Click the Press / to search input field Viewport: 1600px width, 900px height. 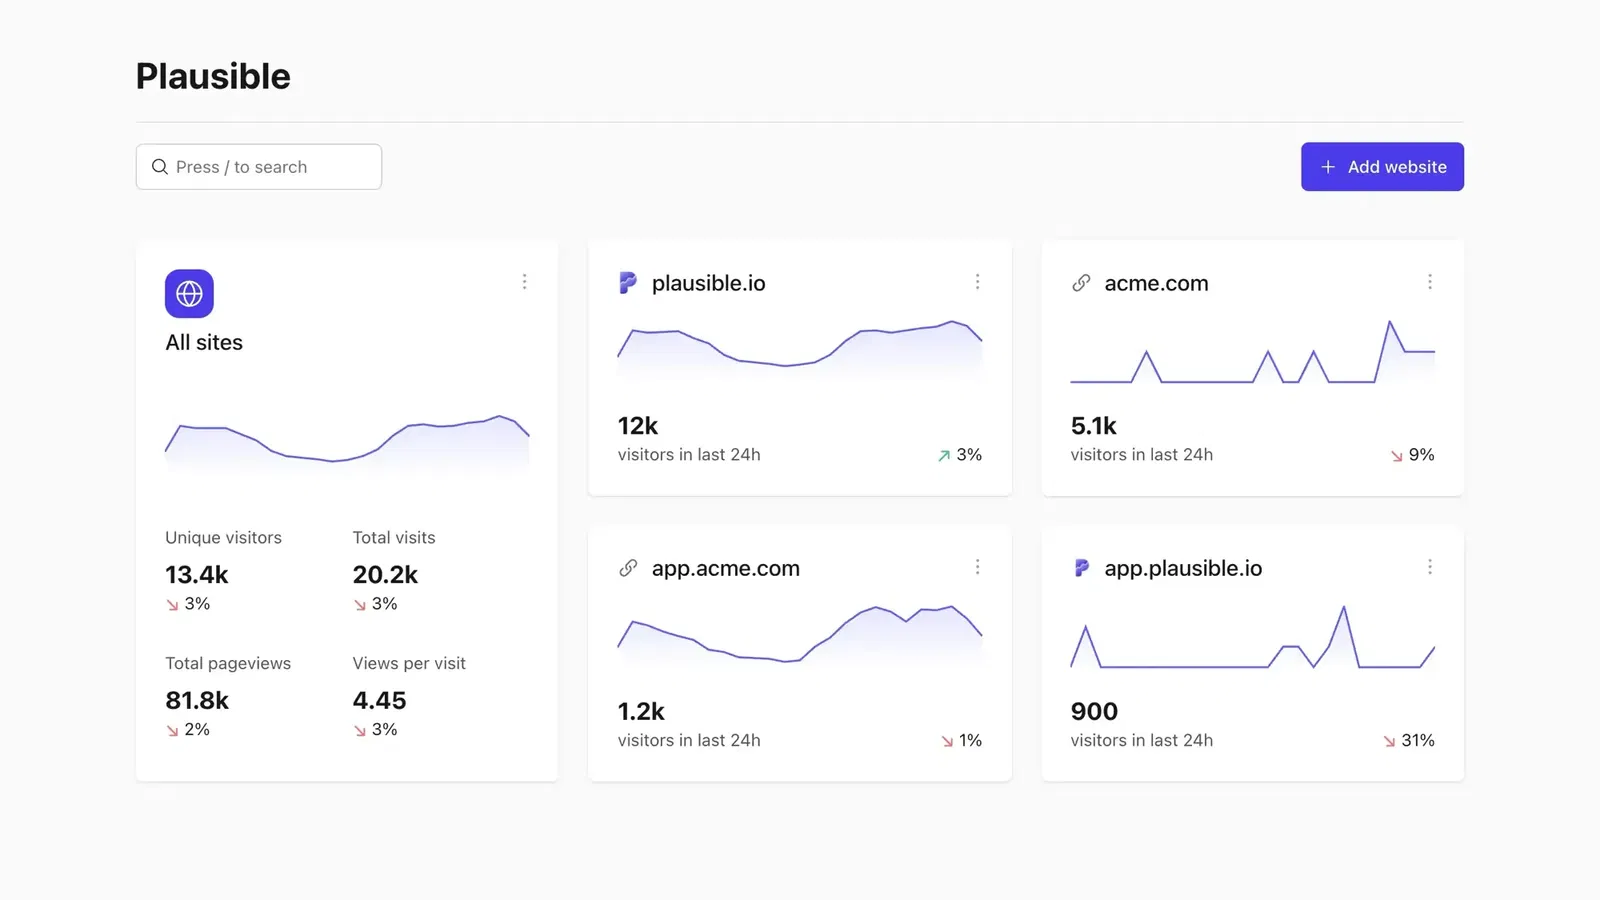tap(258, 166)
